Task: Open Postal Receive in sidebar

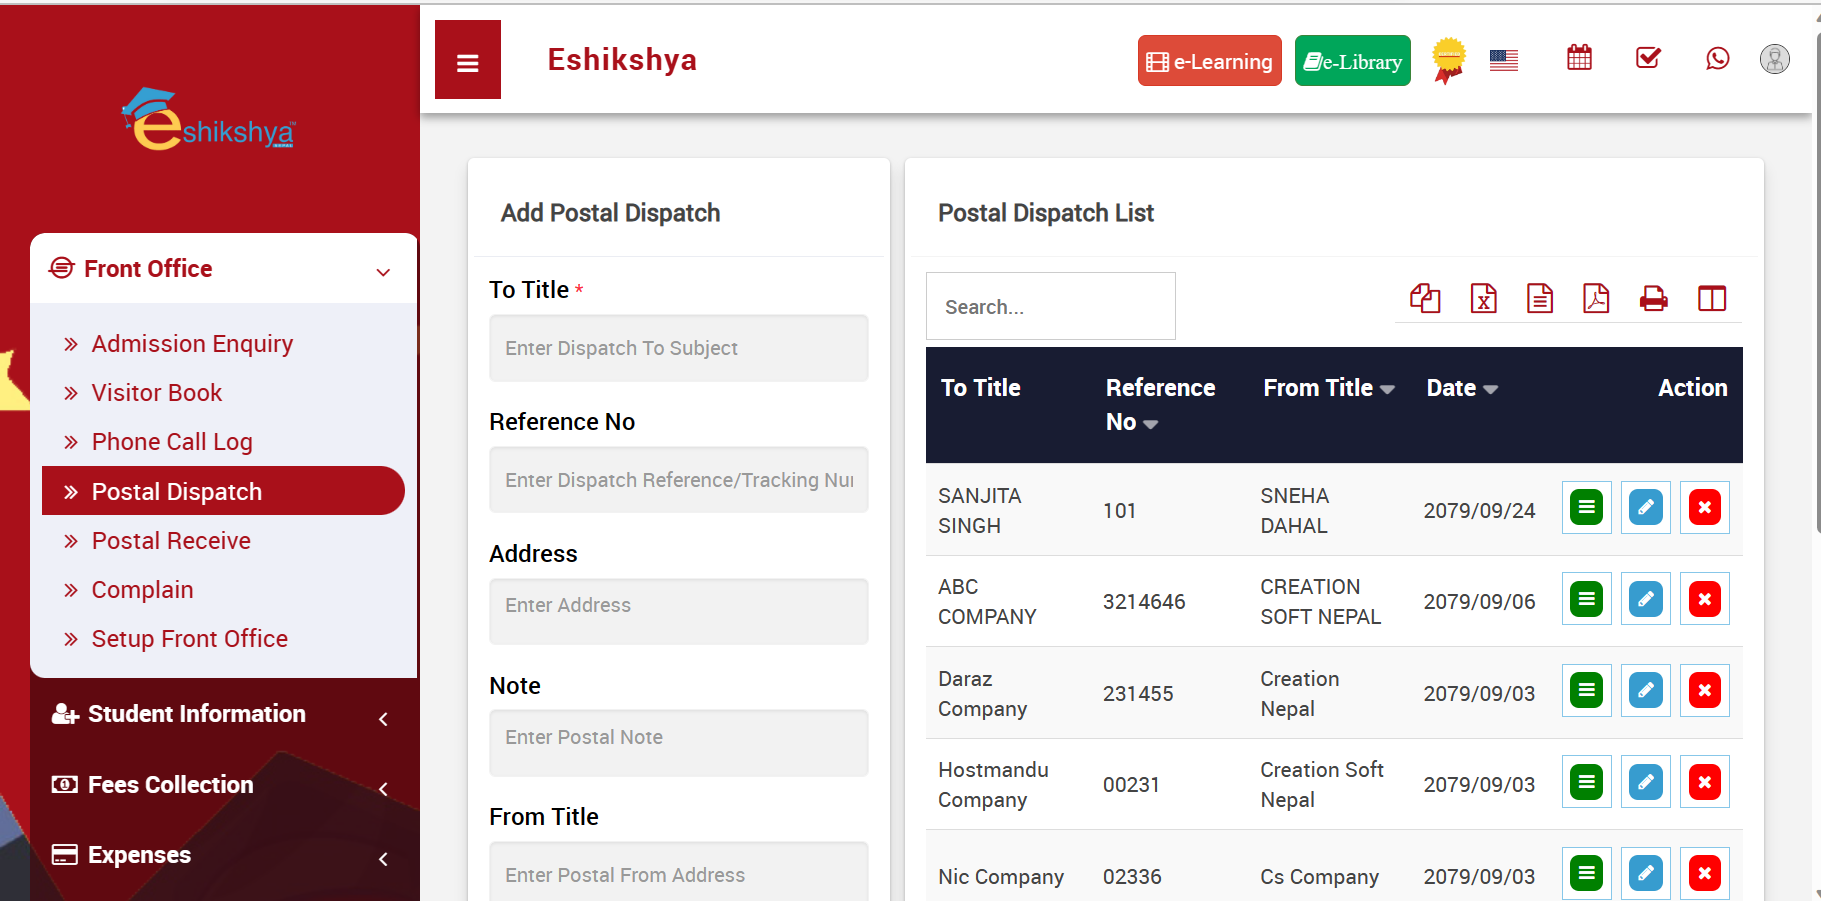Action: point(171,541)
